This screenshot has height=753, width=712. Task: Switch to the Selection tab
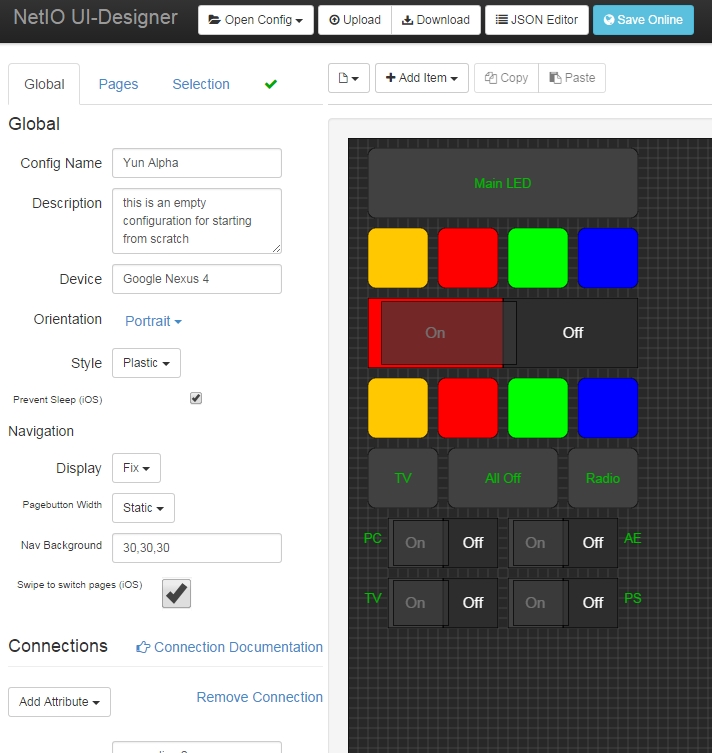click(x=201, y=85)
